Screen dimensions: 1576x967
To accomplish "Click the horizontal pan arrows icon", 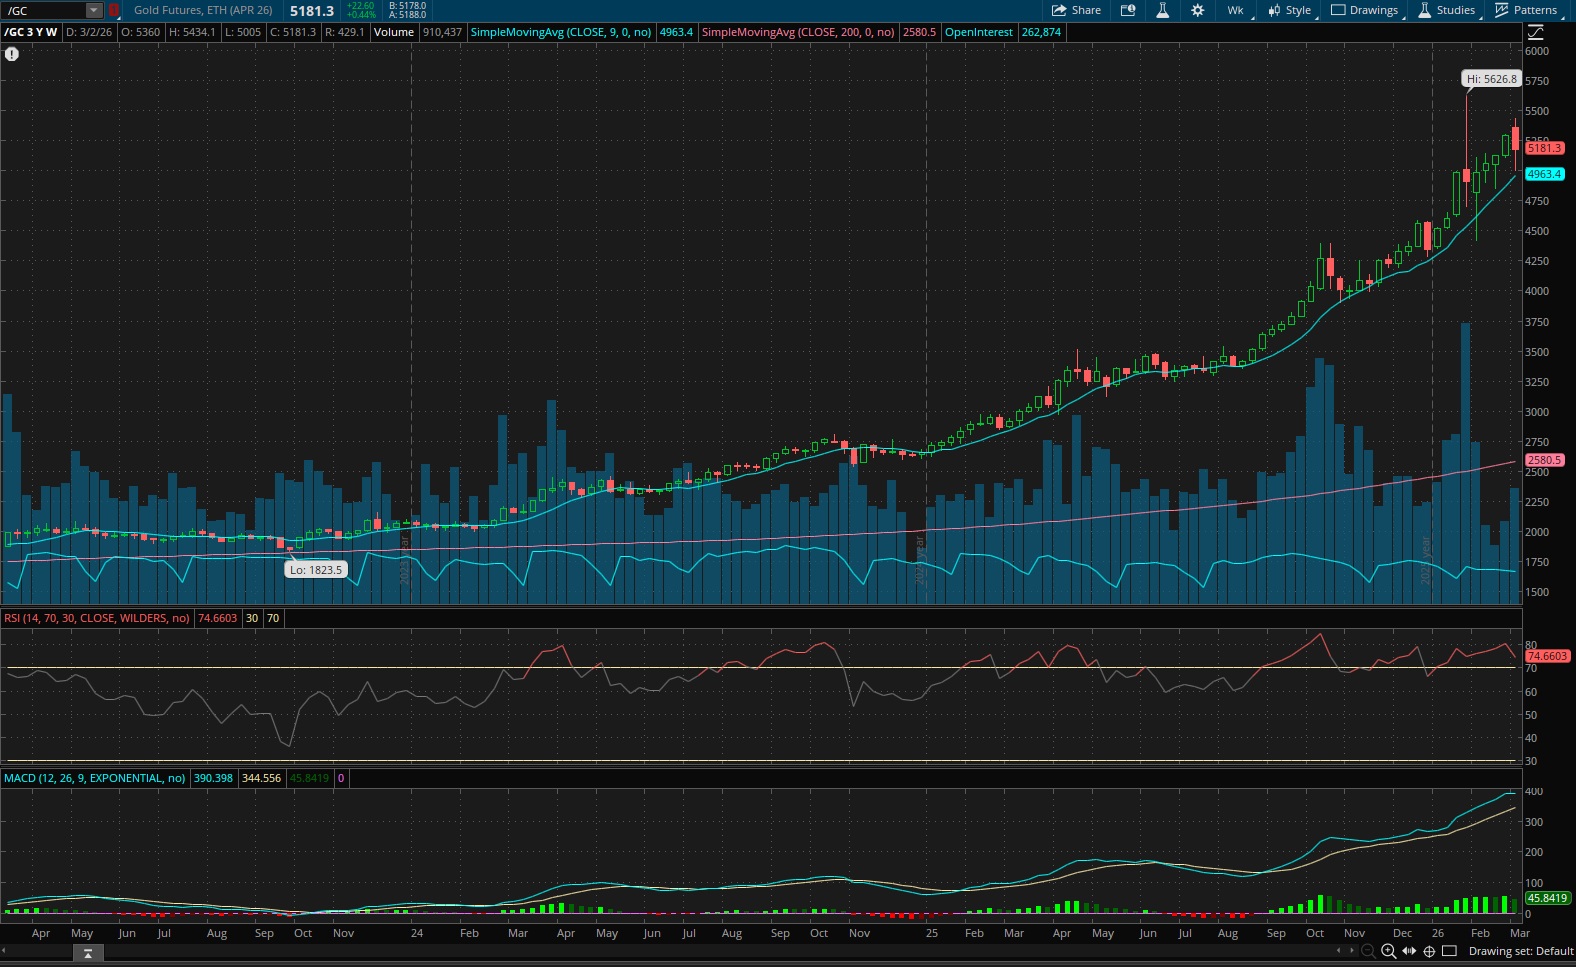I will tap(1409, 951).
